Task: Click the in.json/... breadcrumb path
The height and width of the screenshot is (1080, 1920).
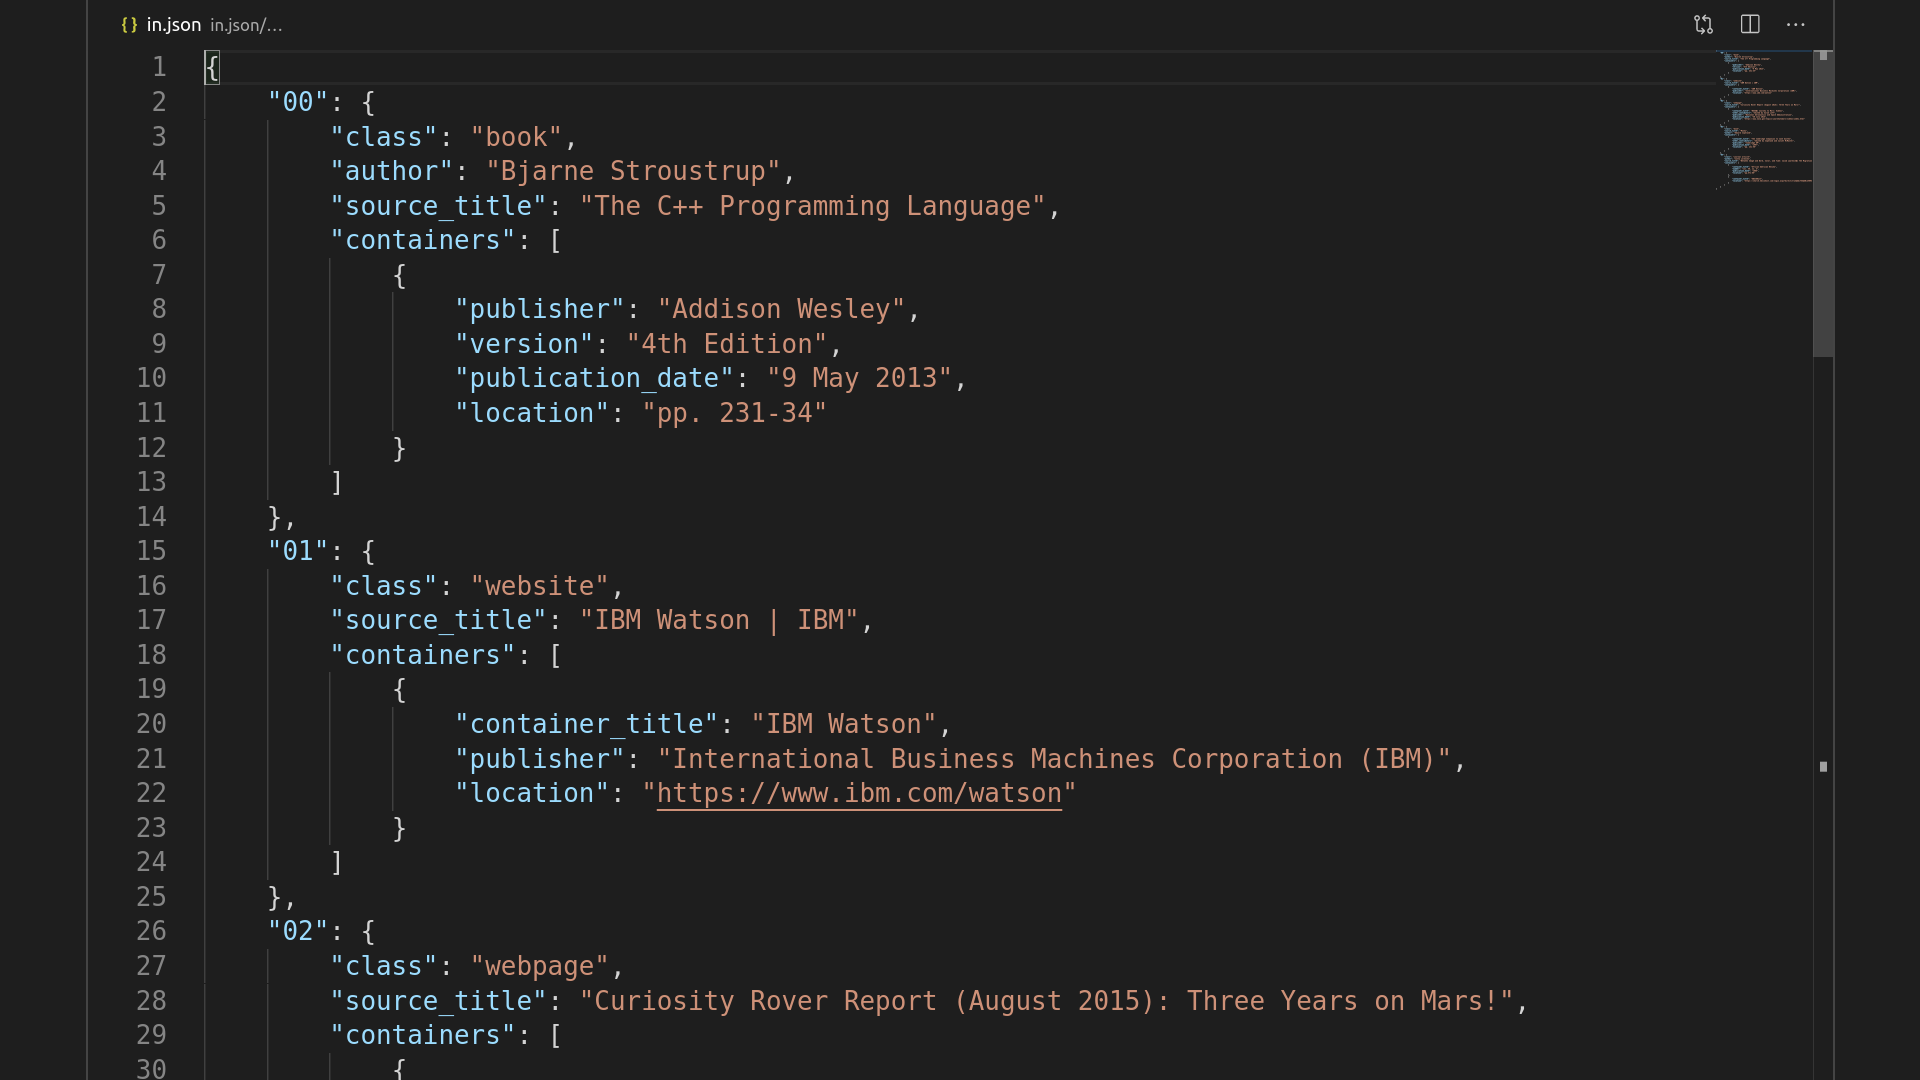Action: tap(246, 26)
